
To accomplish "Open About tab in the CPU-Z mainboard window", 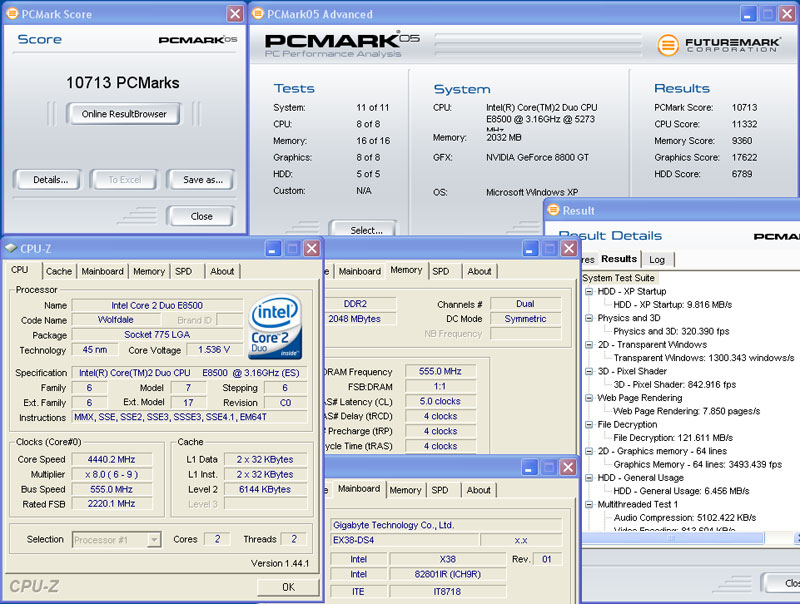I will 478,490.
